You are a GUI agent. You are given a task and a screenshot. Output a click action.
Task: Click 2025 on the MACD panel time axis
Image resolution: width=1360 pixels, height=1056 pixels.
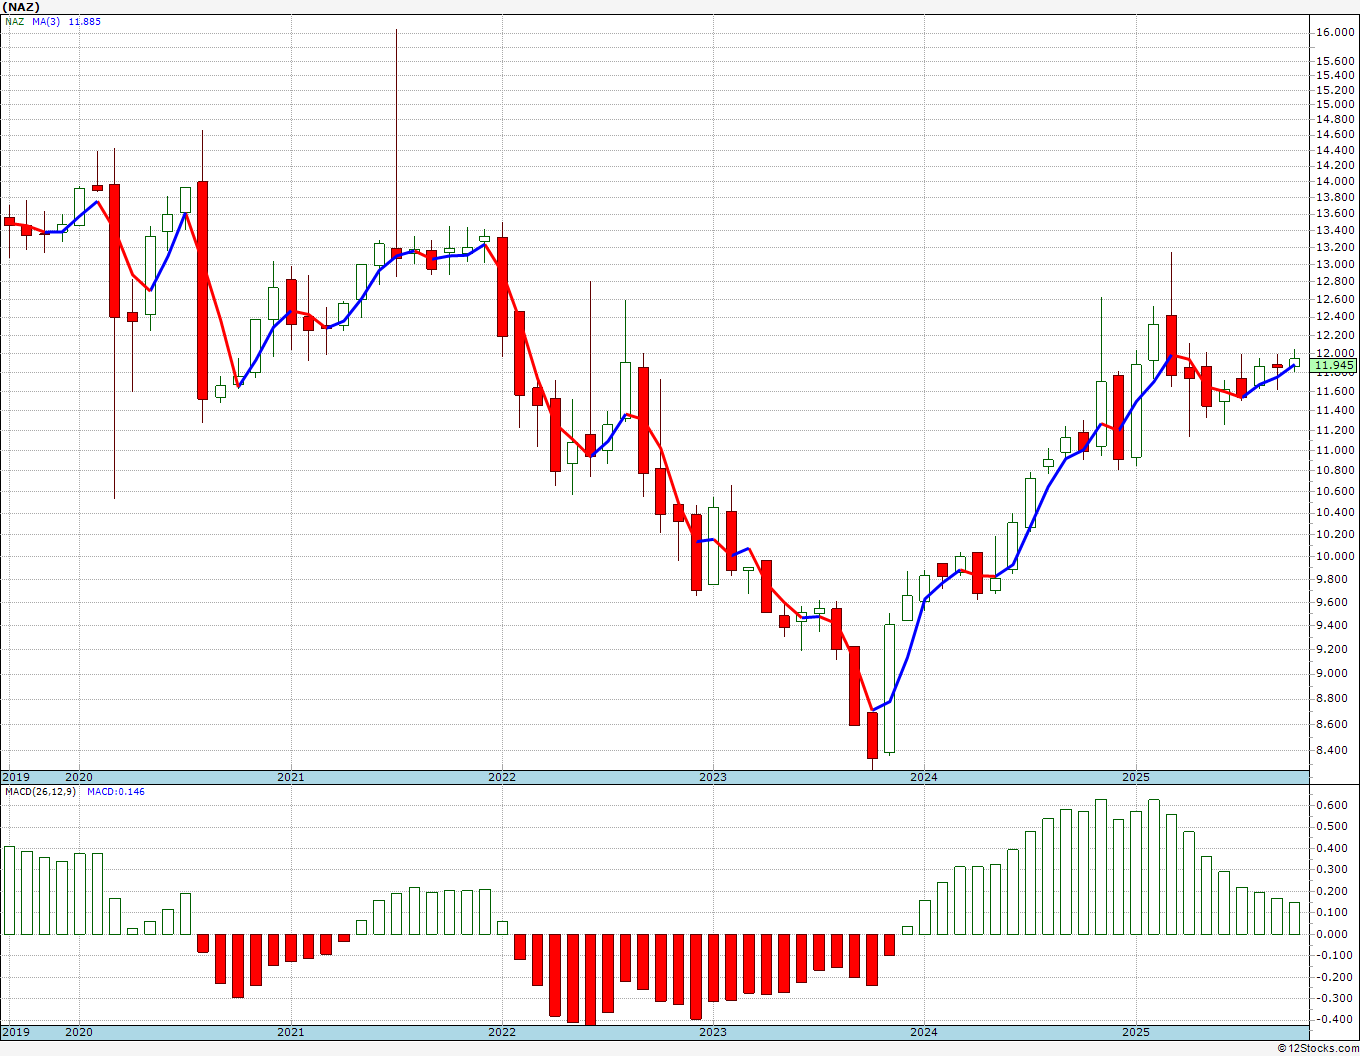[1136, 1032]
